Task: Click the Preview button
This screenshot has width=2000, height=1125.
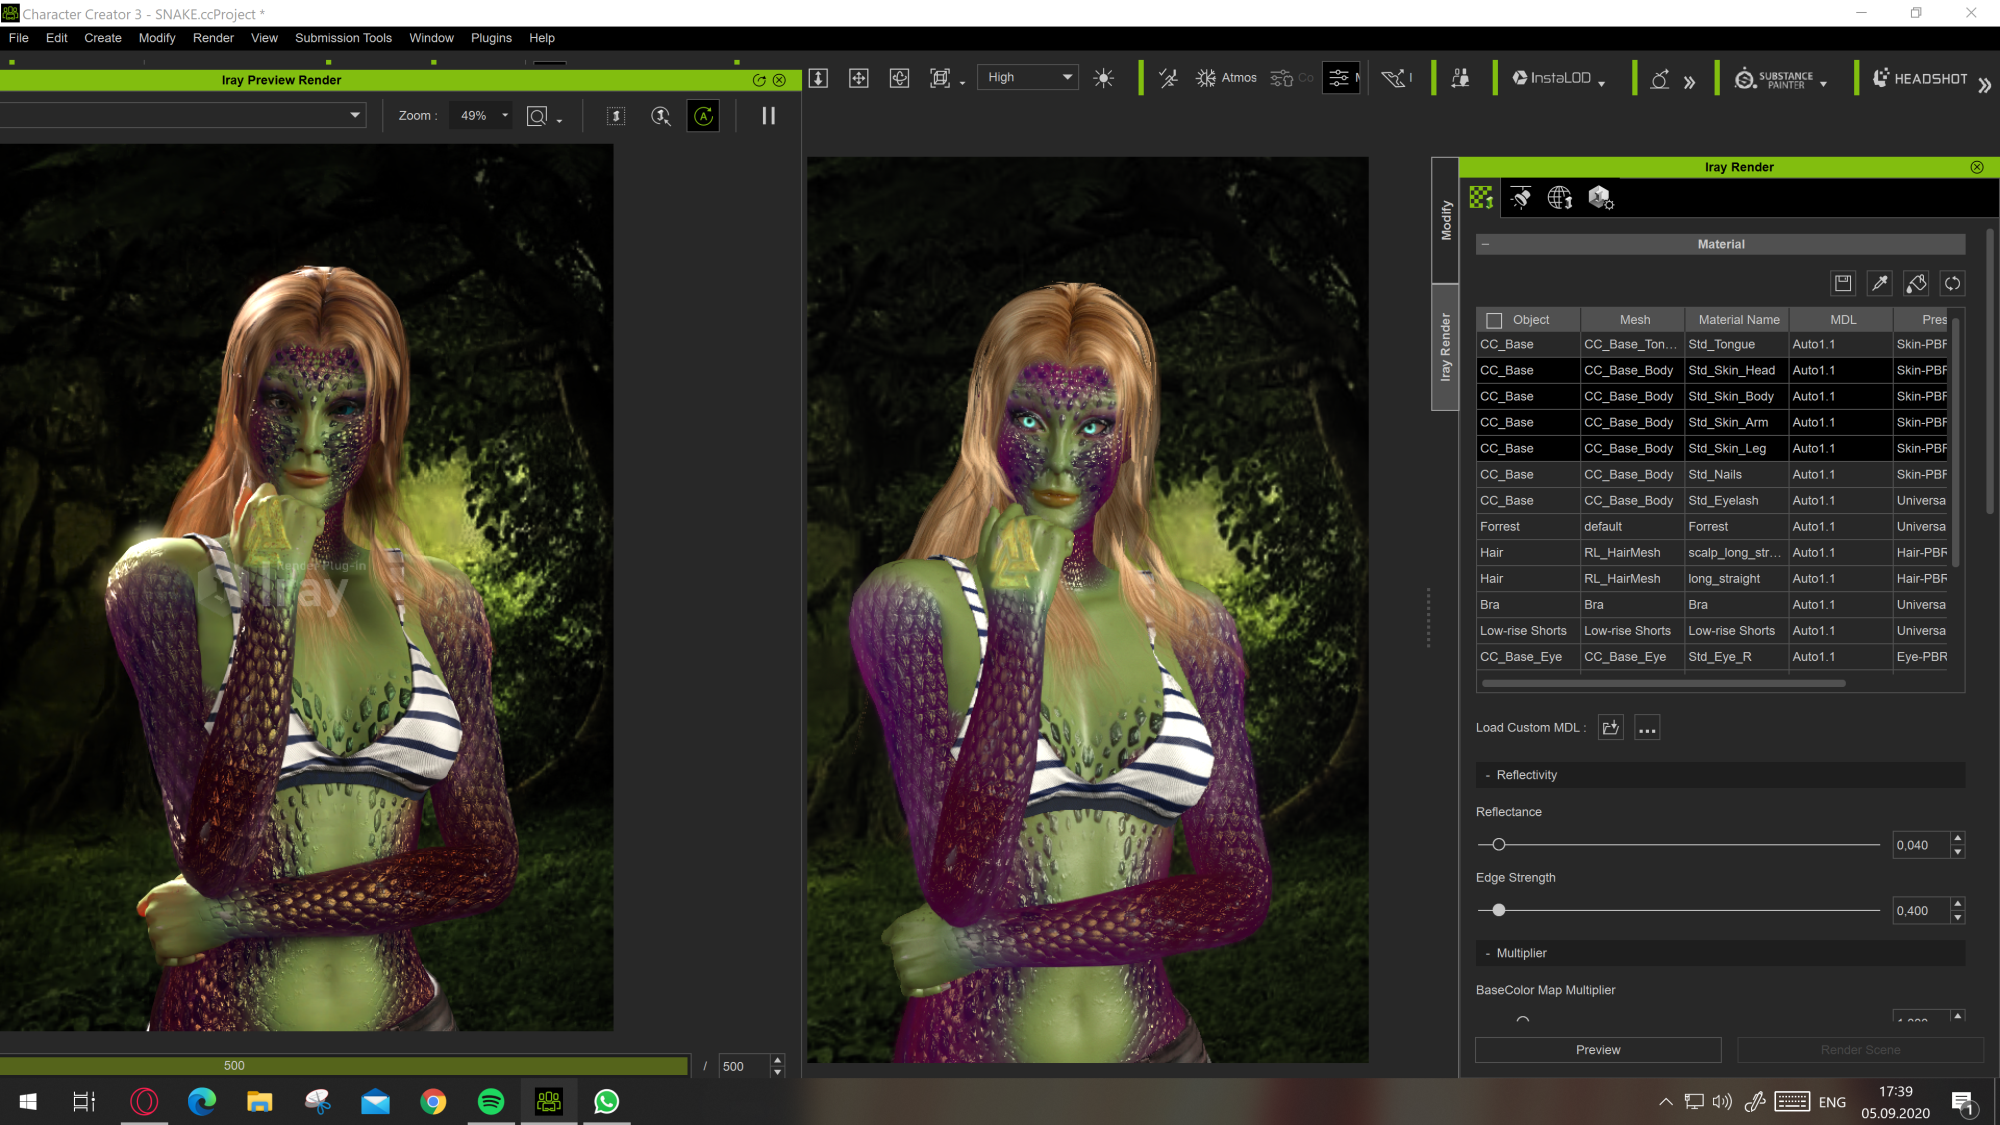Action: coord(1598,1050)
